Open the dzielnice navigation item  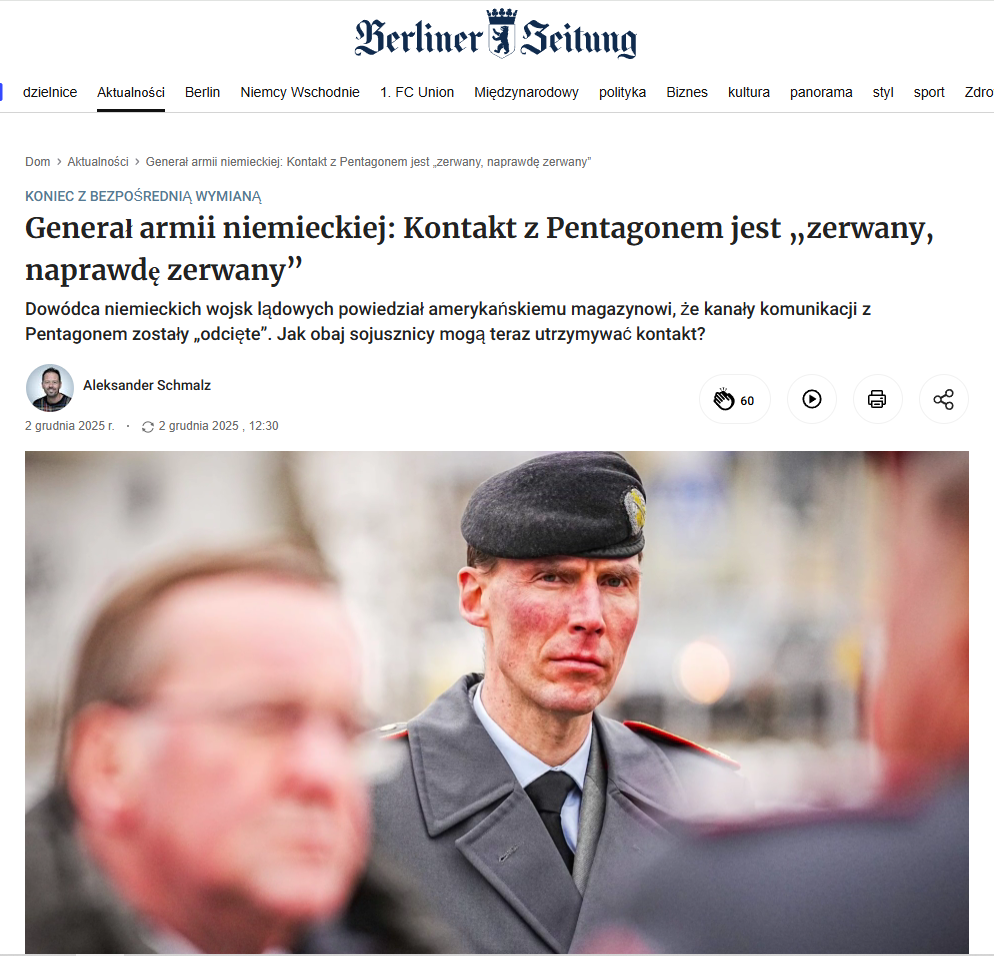click(x=50, y=93)
